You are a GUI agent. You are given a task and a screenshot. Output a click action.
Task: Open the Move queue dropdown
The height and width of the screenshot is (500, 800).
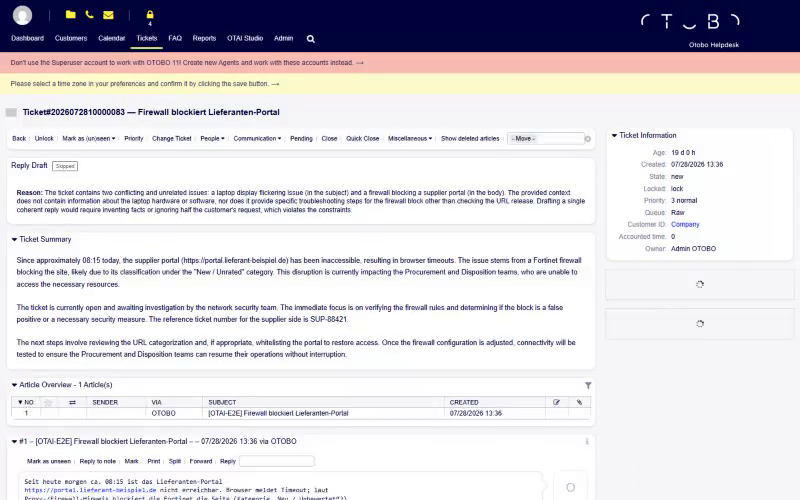[x=545, y=139]
